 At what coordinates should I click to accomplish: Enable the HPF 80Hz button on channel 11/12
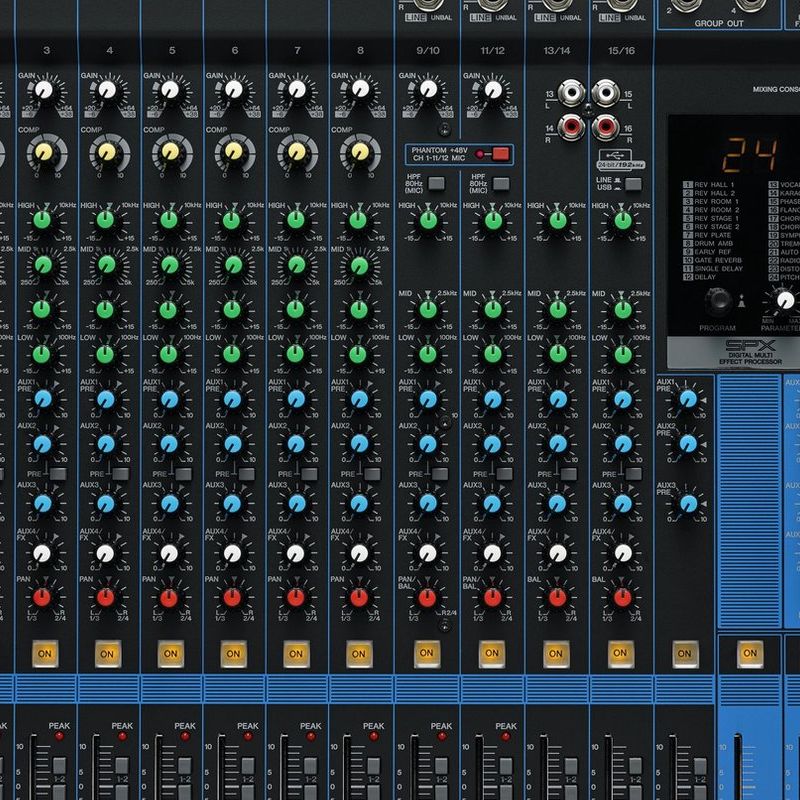point(500,184)
